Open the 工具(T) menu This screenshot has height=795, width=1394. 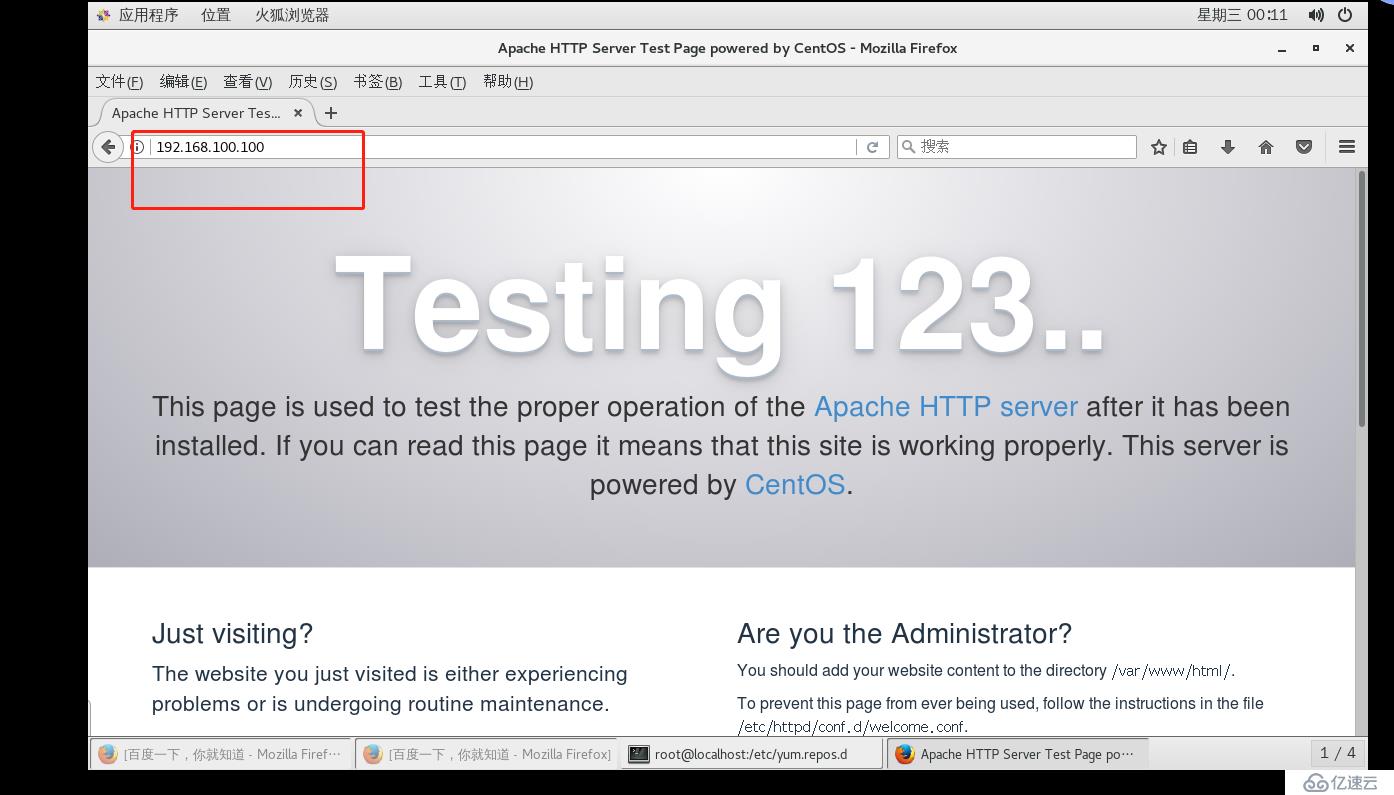click(x=442, y=82)
